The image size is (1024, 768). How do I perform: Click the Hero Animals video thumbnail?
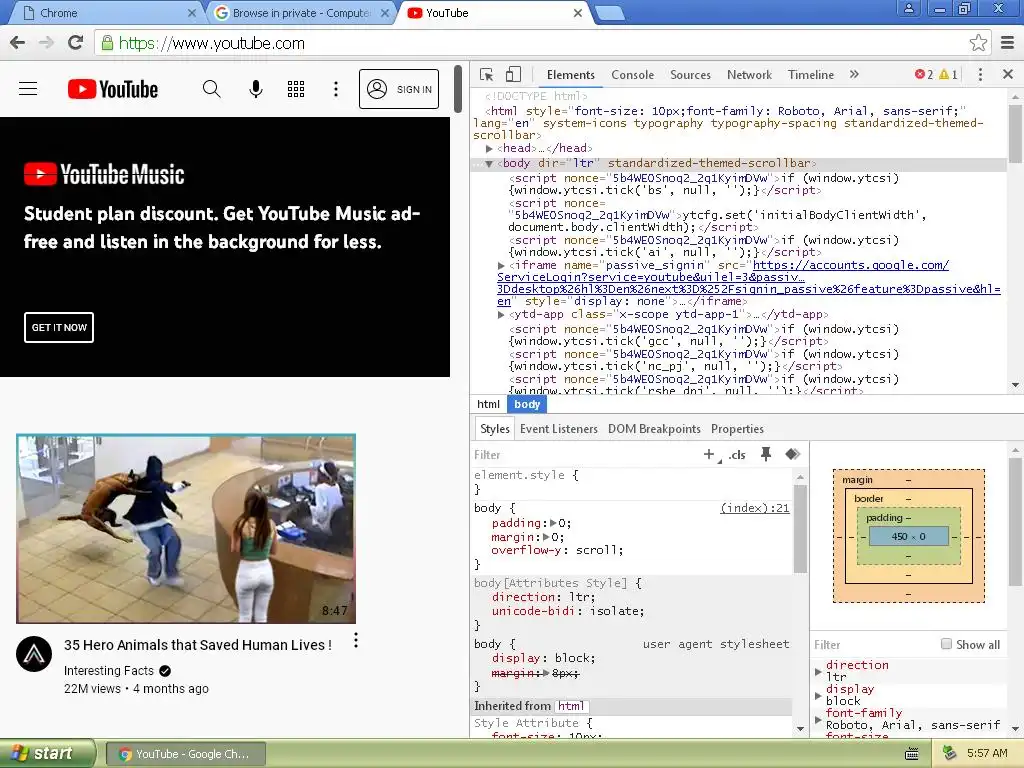186,528
